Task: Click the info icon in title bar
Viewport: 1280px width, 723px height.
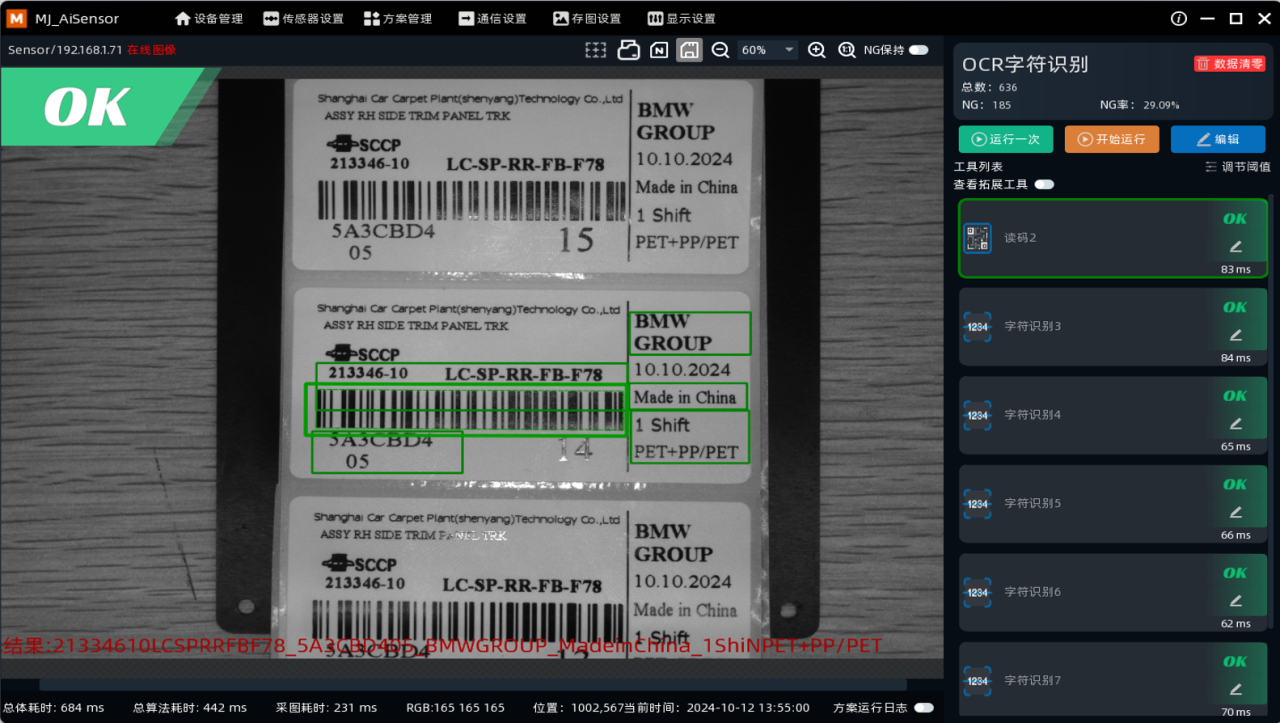Action: [x=1178, y=18]
